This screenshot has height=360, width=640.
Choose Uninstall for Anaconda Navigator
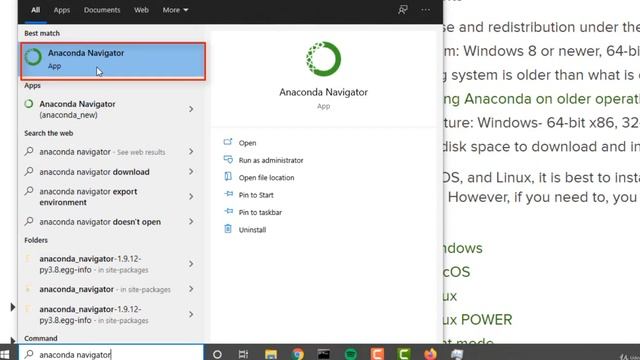tap(252, 230)
